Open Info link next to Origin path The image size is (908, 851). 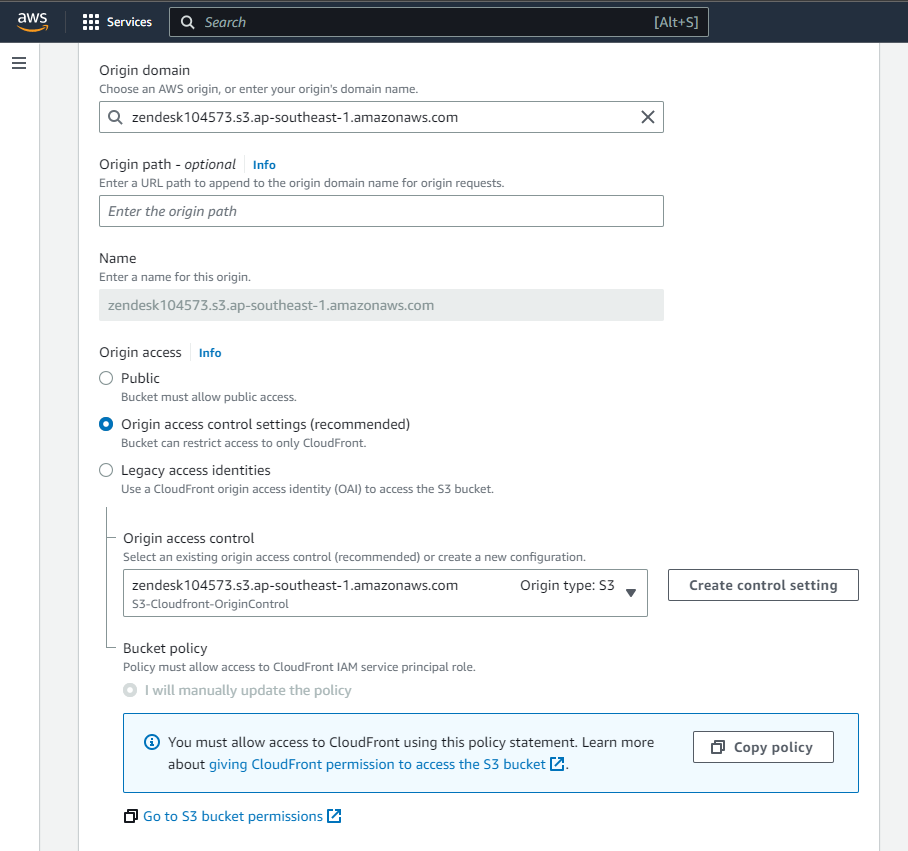click(264, 165)
